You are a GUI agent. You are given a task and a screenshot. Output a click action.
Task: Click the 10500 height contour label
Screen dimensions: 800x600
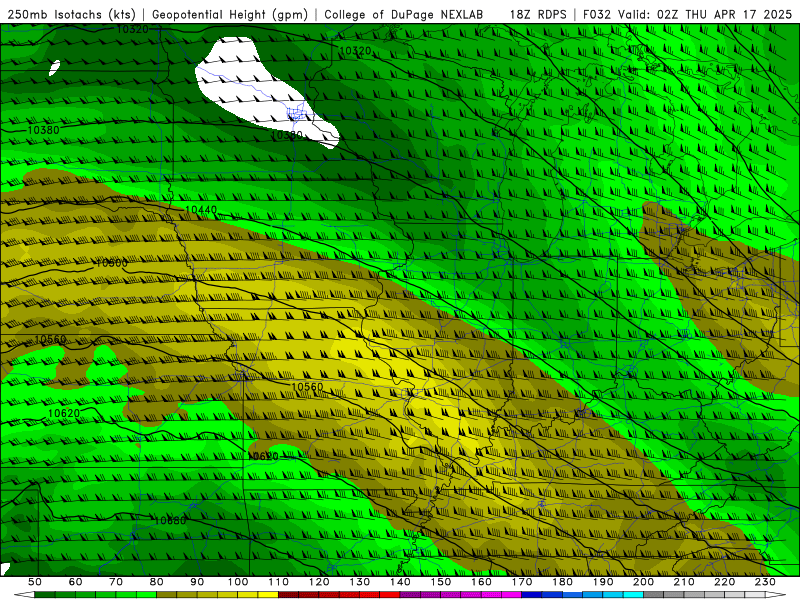pyautogui.click(x=111, y=263)
